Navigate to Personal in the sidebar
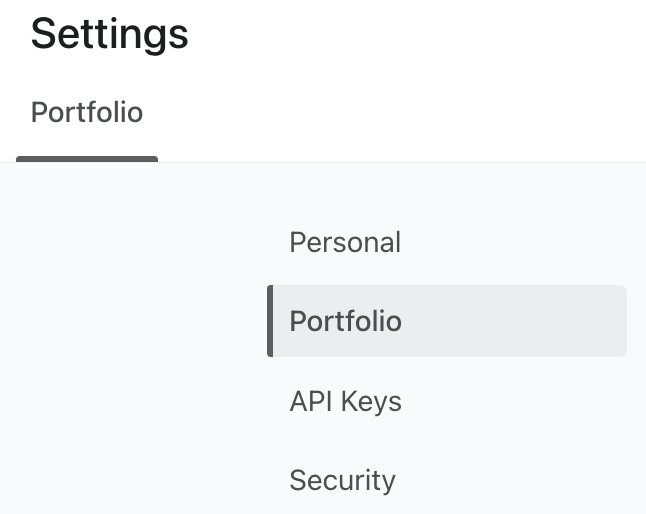This screenshot has width=646, height=514. pos(345,243)
